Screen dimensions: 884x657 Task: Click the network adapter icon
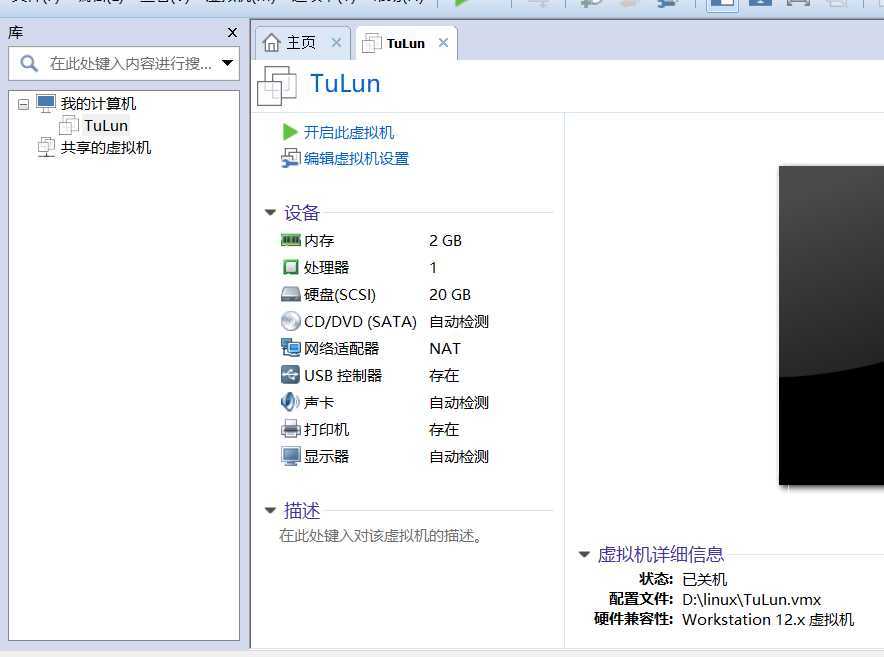(x=291, y=348)
